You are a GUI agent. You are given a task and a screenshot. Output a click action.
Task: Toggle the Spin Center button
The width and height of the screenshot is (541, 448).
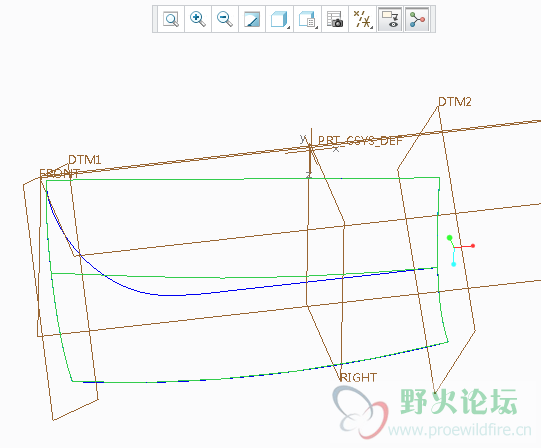pyautogui.click(x=417, y=19)
